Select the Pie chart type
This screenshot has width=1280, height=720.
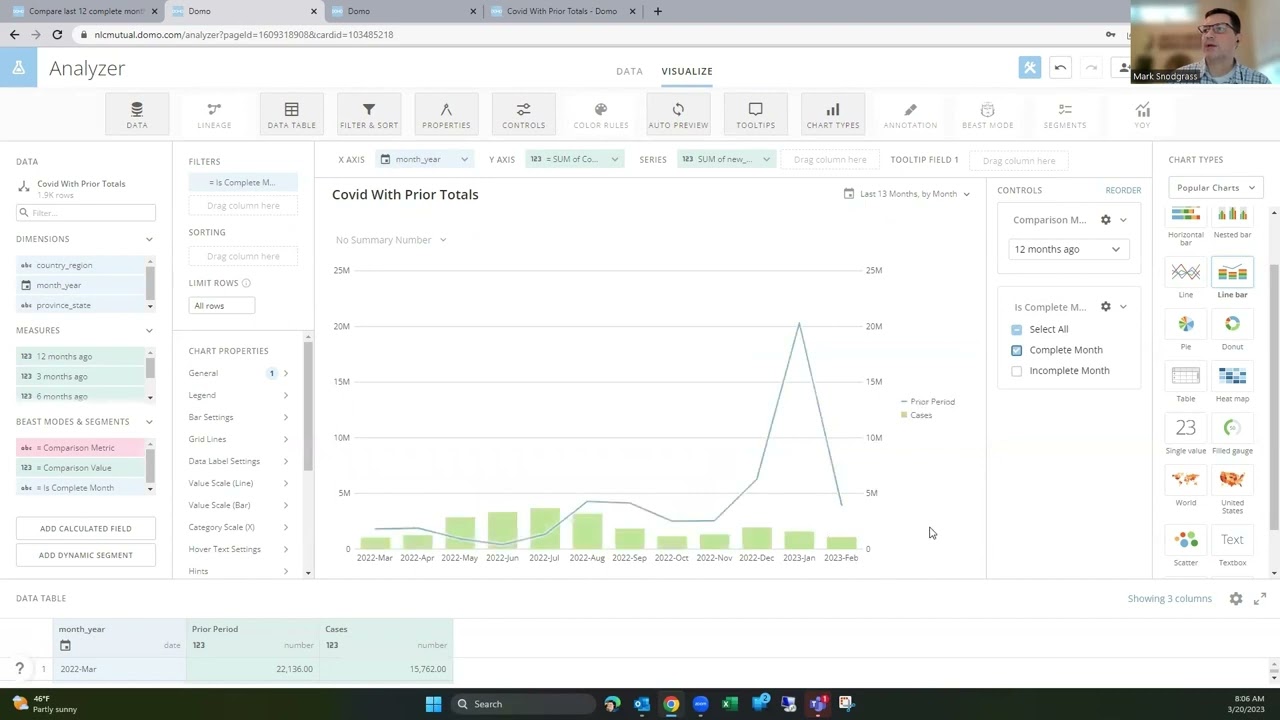tap(1186, 331)
